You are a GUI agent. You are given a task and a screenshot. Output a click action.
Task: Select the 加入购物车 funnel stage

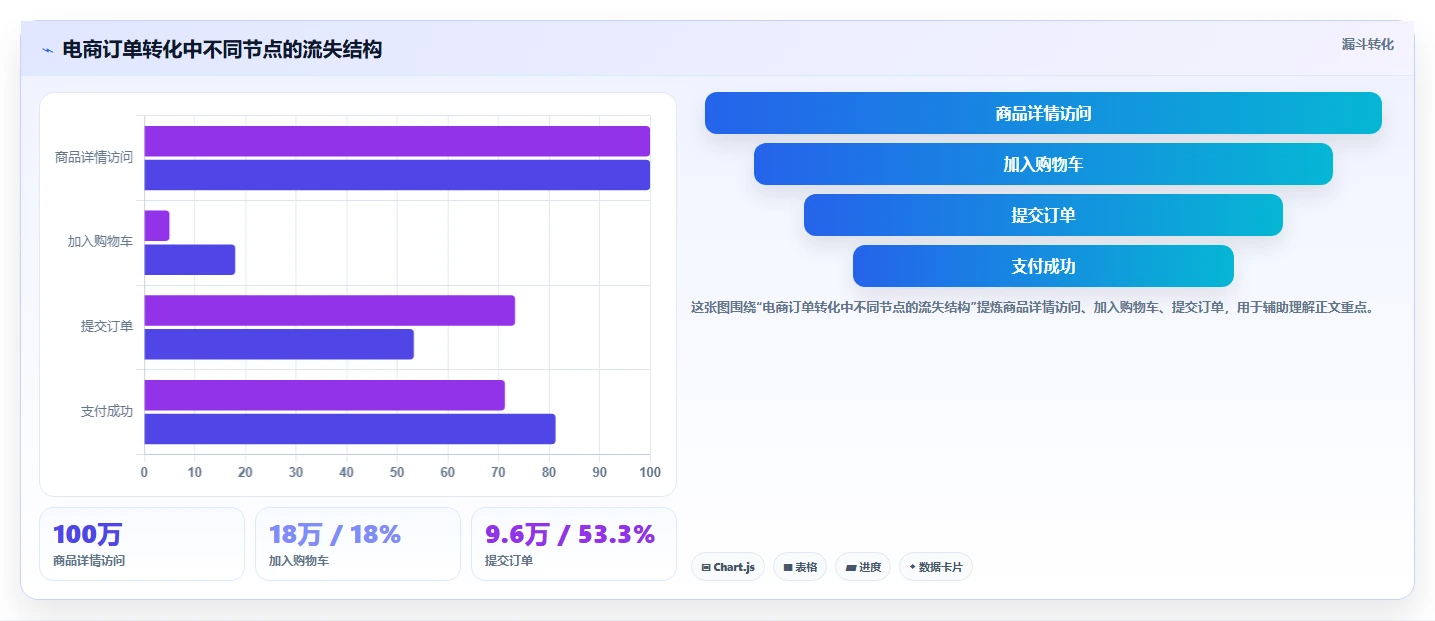tap(1043, 164)
